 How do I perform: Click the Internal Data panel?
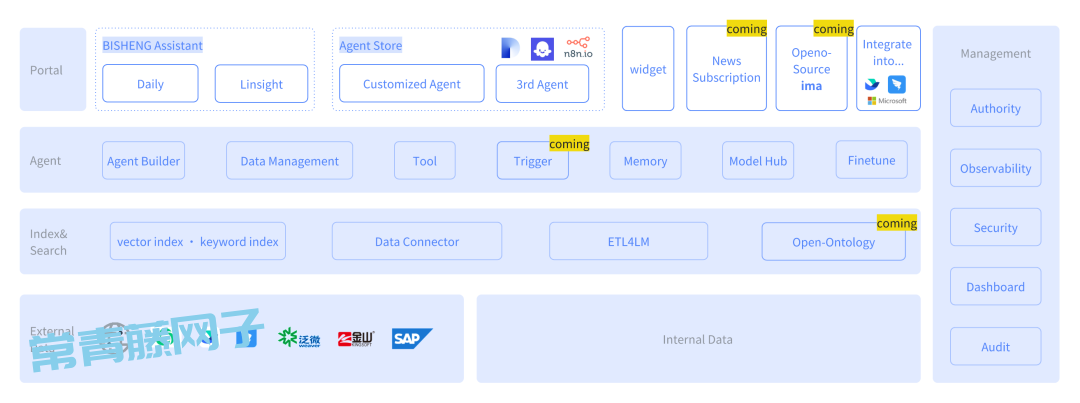(698, 339)
